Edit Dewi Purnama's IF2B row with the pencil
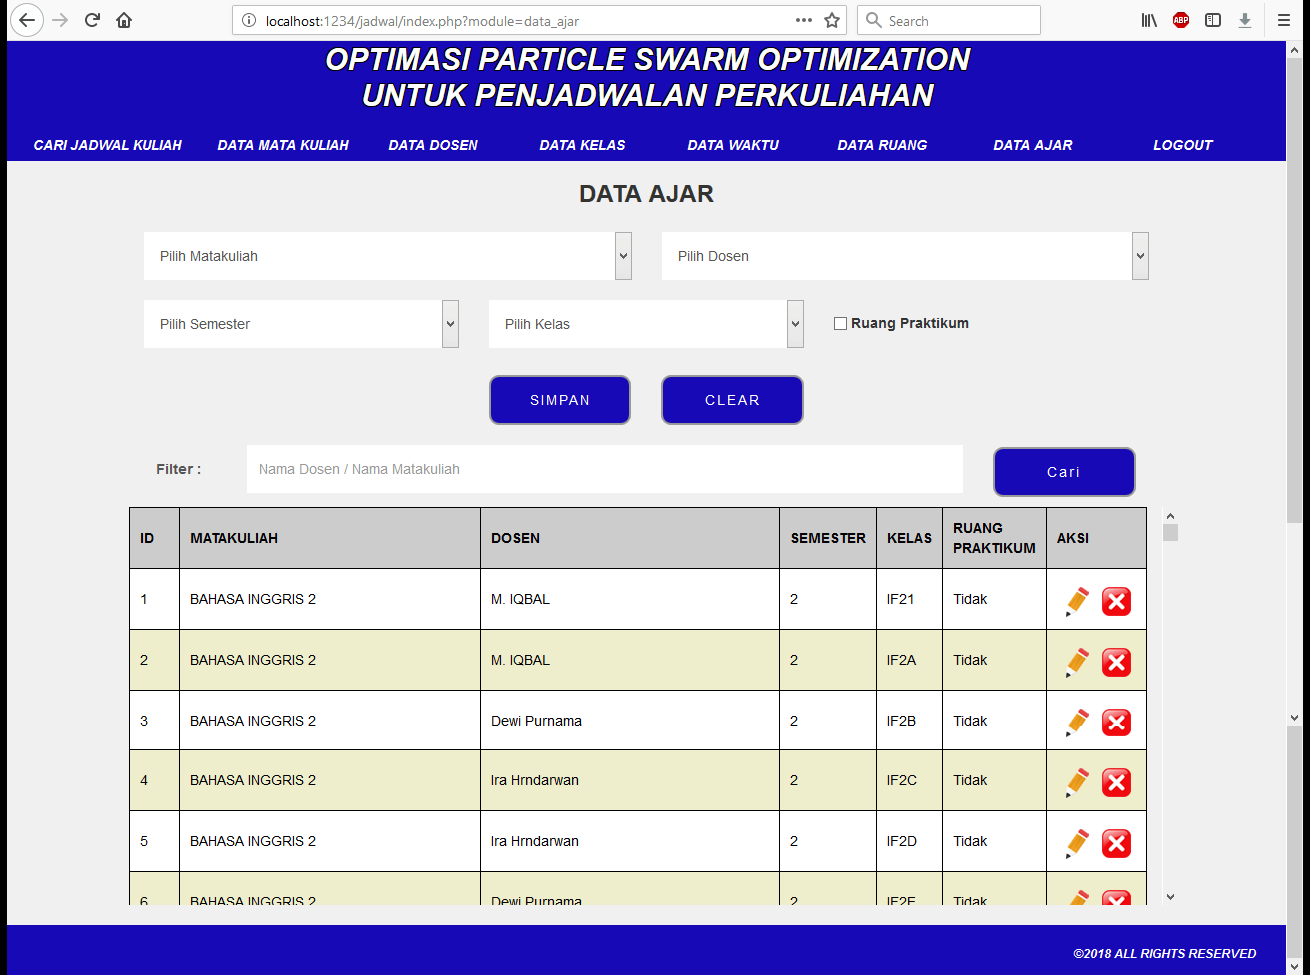 (x=1077, y=722)
